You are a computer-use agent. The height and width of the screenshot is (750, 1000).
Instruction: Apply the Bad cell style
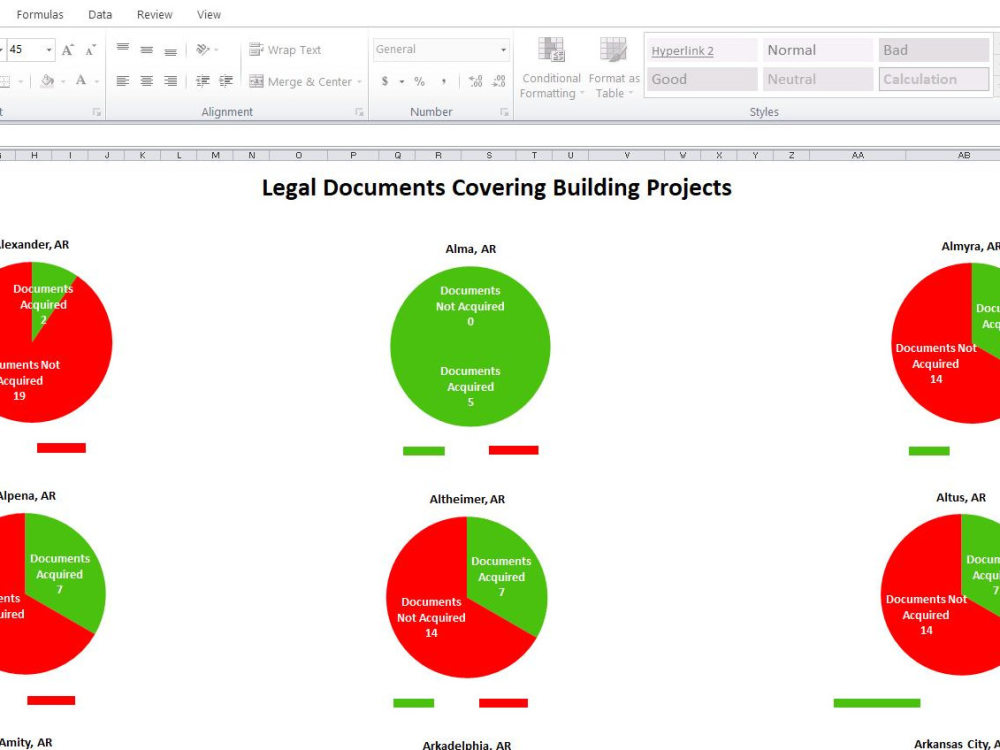point(934,50)
